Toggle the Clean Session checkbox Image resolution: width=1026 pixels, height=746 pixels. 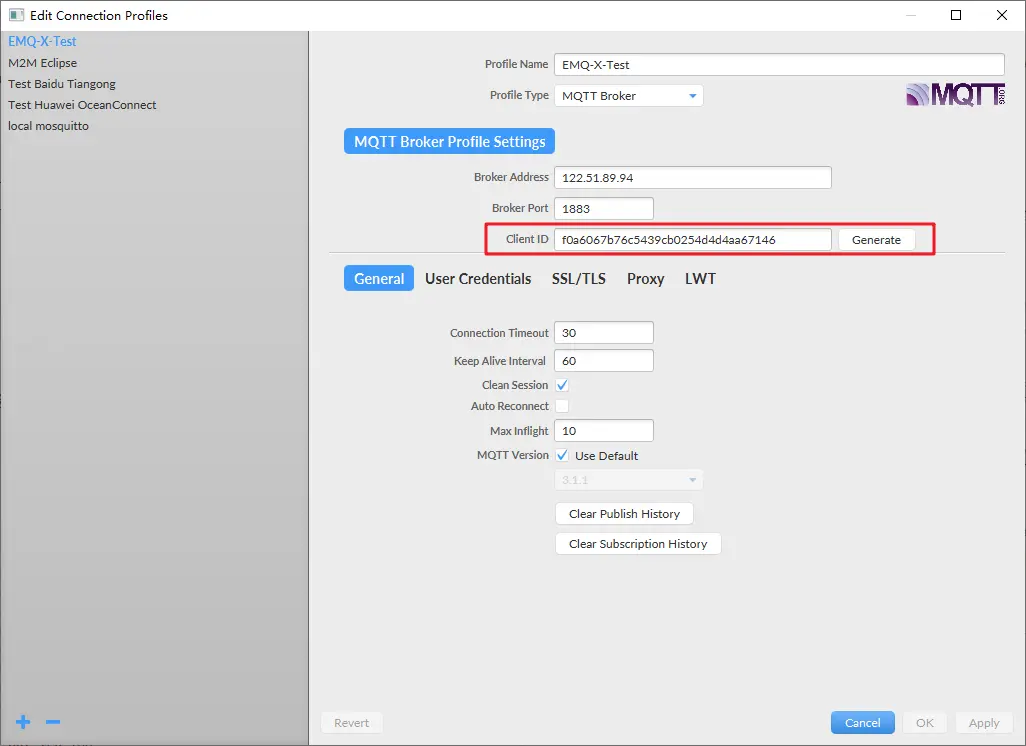[562, 385]
